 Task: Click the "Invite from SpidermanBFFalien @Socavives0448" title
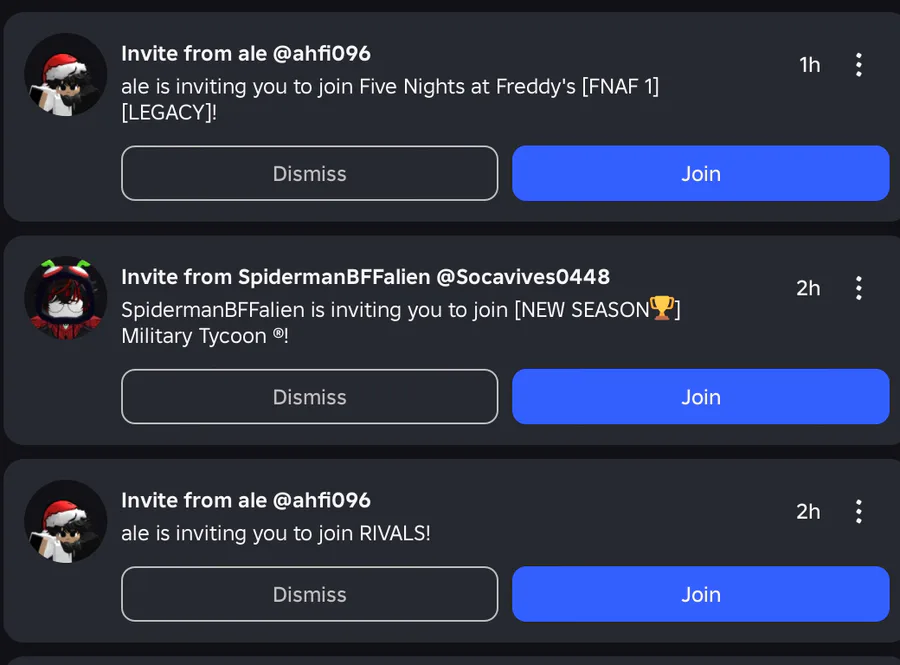(365, 276)
